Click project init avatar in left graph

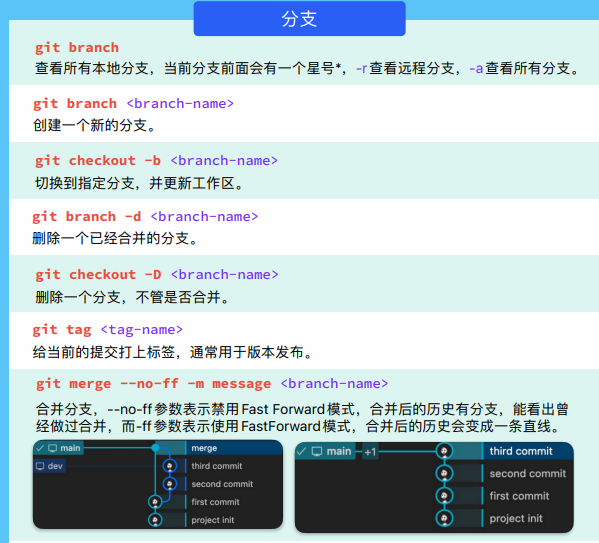point(155,520)
